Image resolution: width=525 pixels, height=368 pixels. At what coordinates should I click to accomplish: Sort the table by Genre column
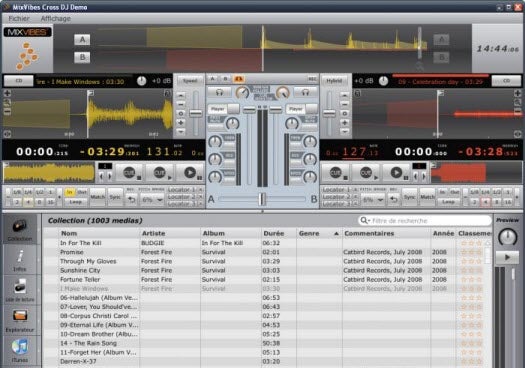(x=318, y=233)
